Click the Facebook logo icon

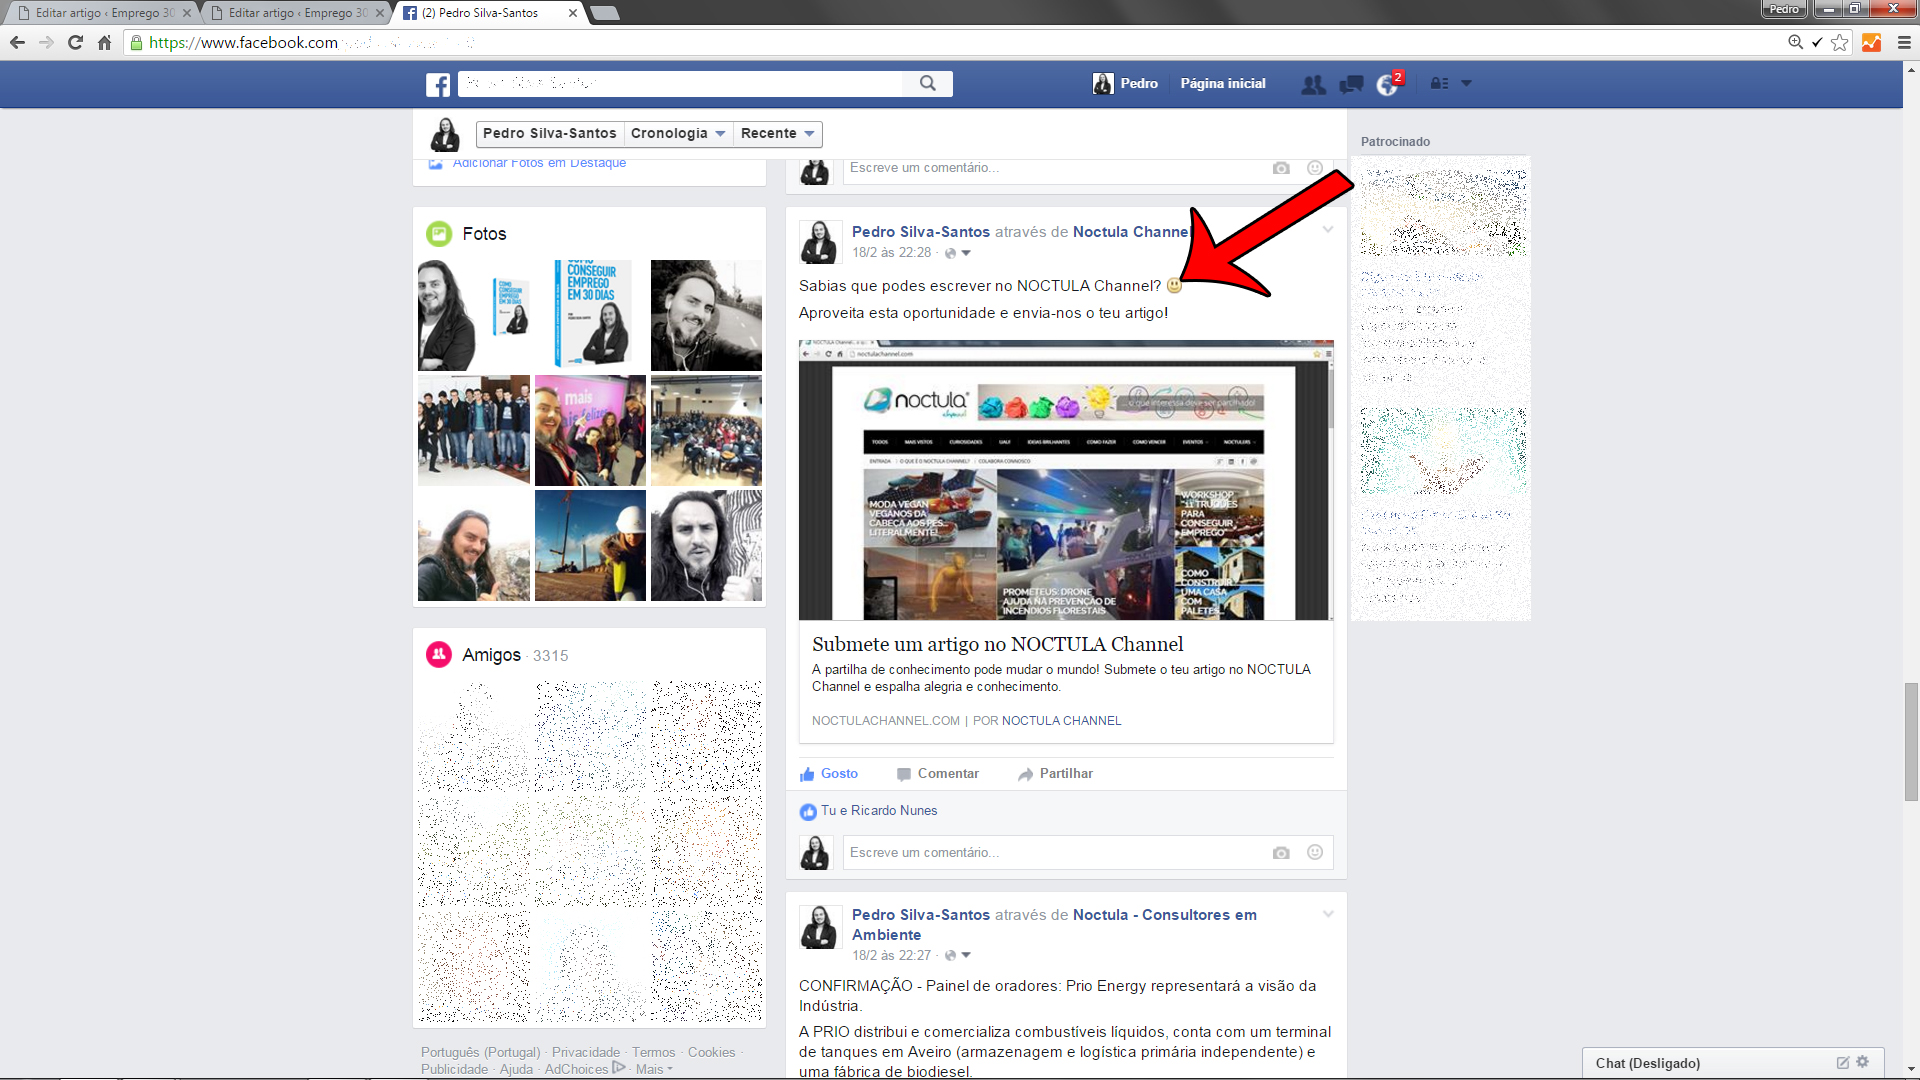pos(438,84)
